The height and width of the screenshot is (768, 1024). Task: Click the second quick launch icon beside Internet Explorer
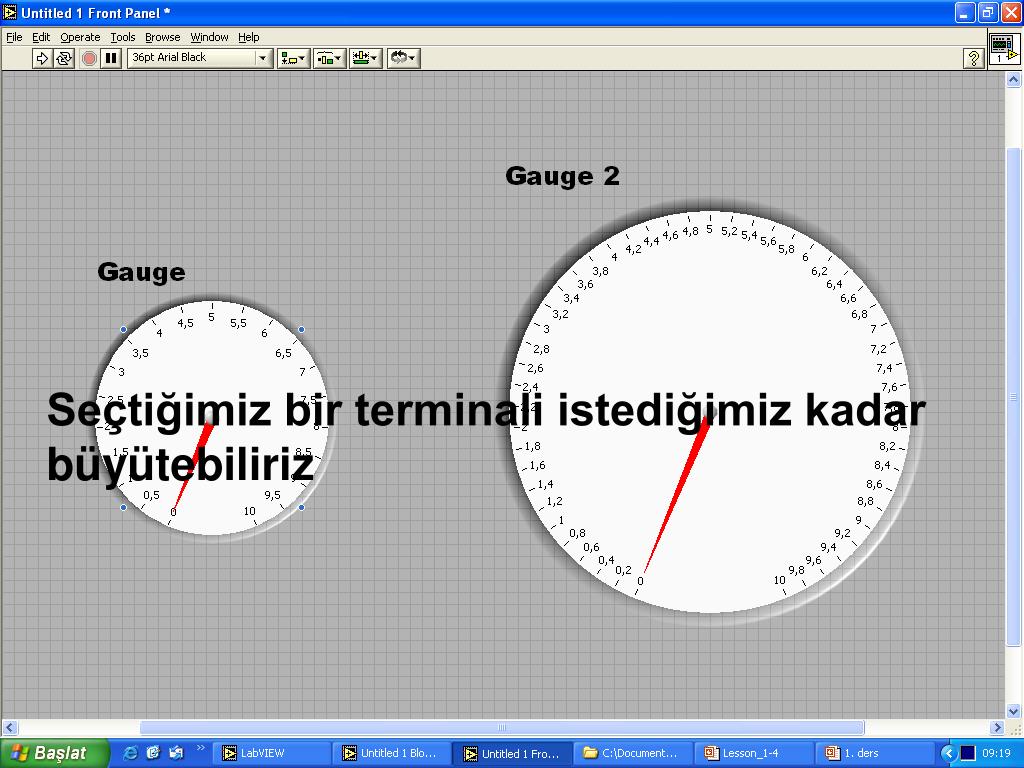click(153, 753)
